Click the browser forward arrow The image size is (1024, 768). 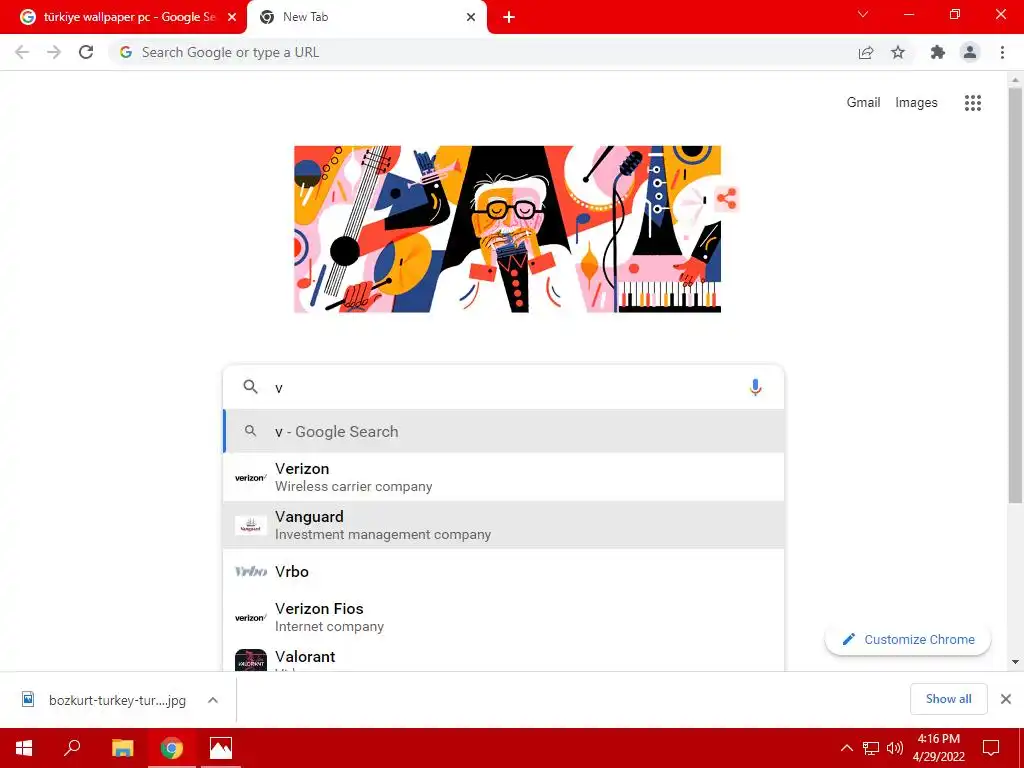click(54, 52)
